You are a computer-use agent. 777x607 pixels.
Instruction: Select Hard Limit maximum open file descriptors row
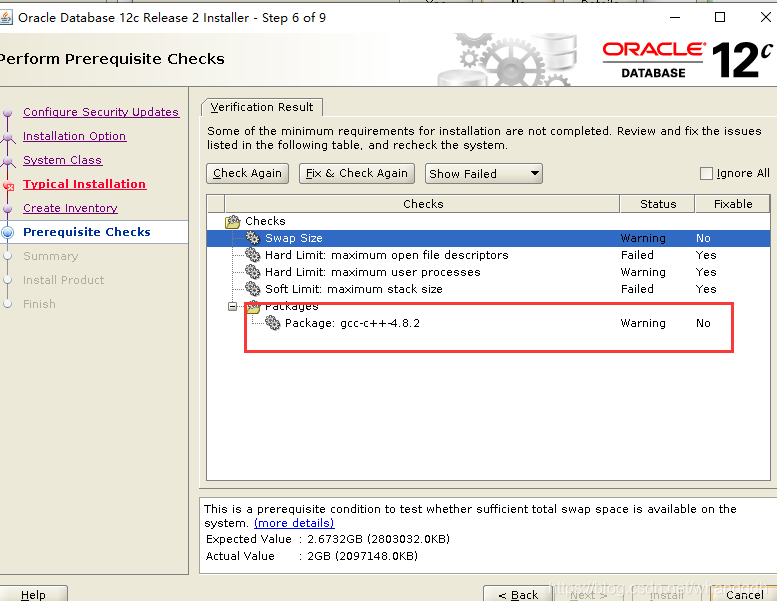(x=488, y=255)
